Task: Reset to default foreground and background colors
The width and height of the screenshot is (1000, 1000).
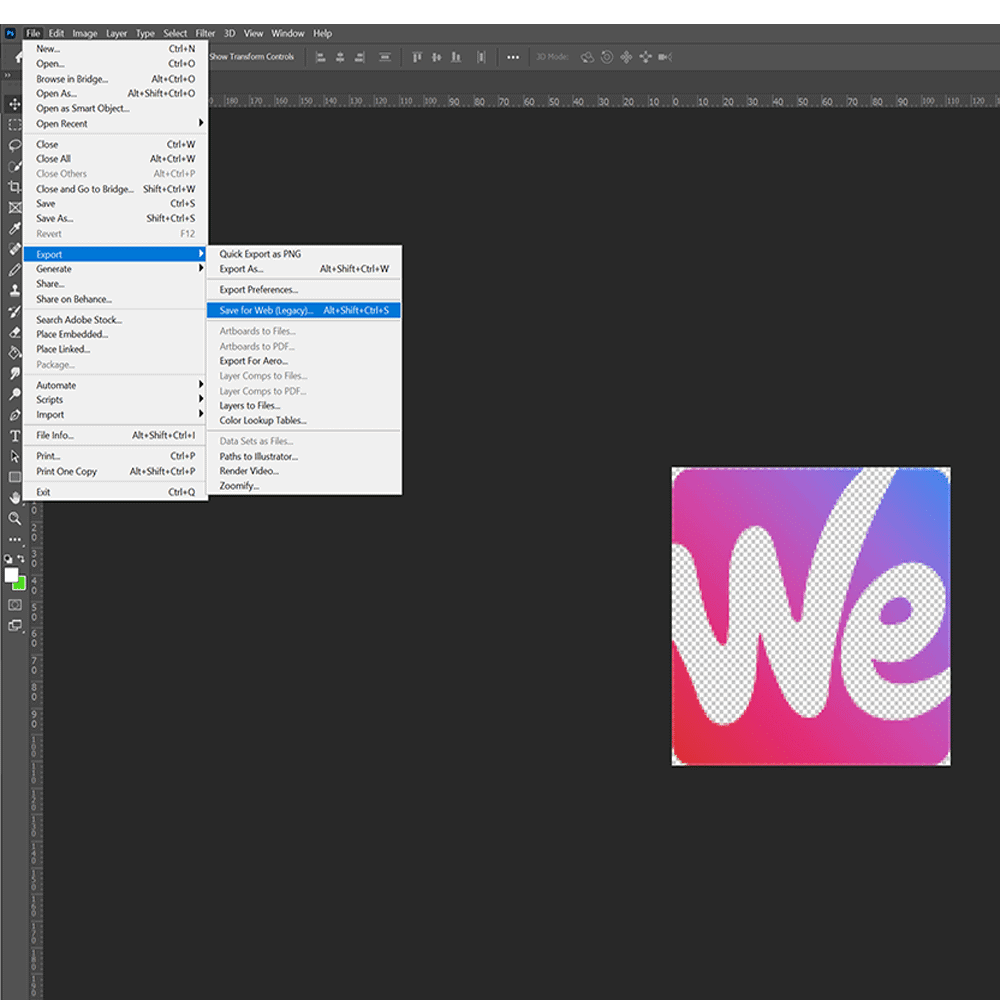Action: pyautogui.click(x=8, y=559)
